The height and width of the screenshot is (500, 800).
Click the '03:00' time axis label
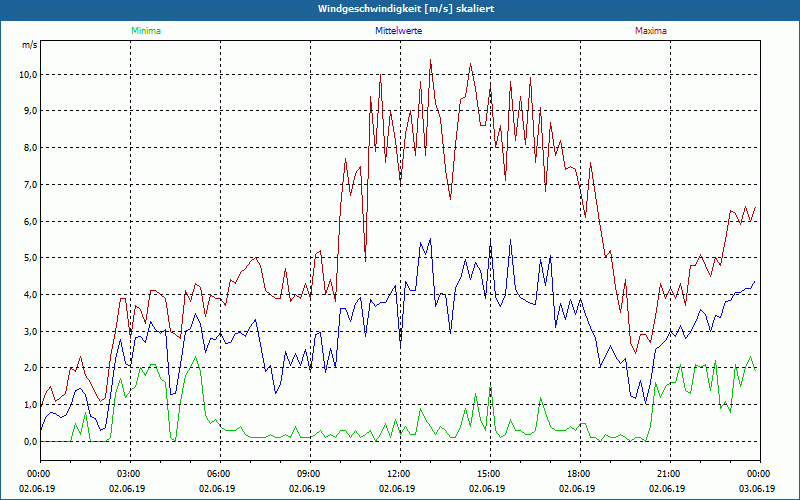130,474
